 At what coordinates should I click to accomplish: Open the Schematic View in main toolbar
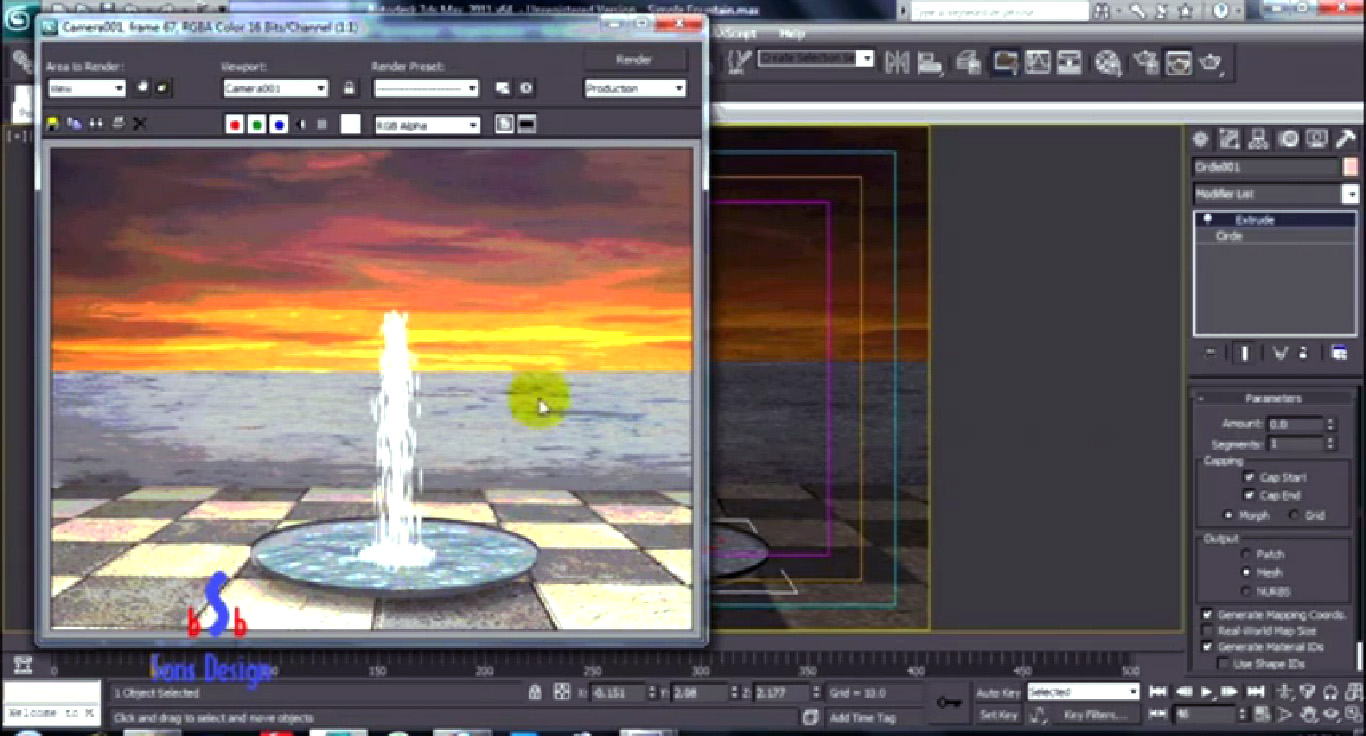(x=1070, y=63)
